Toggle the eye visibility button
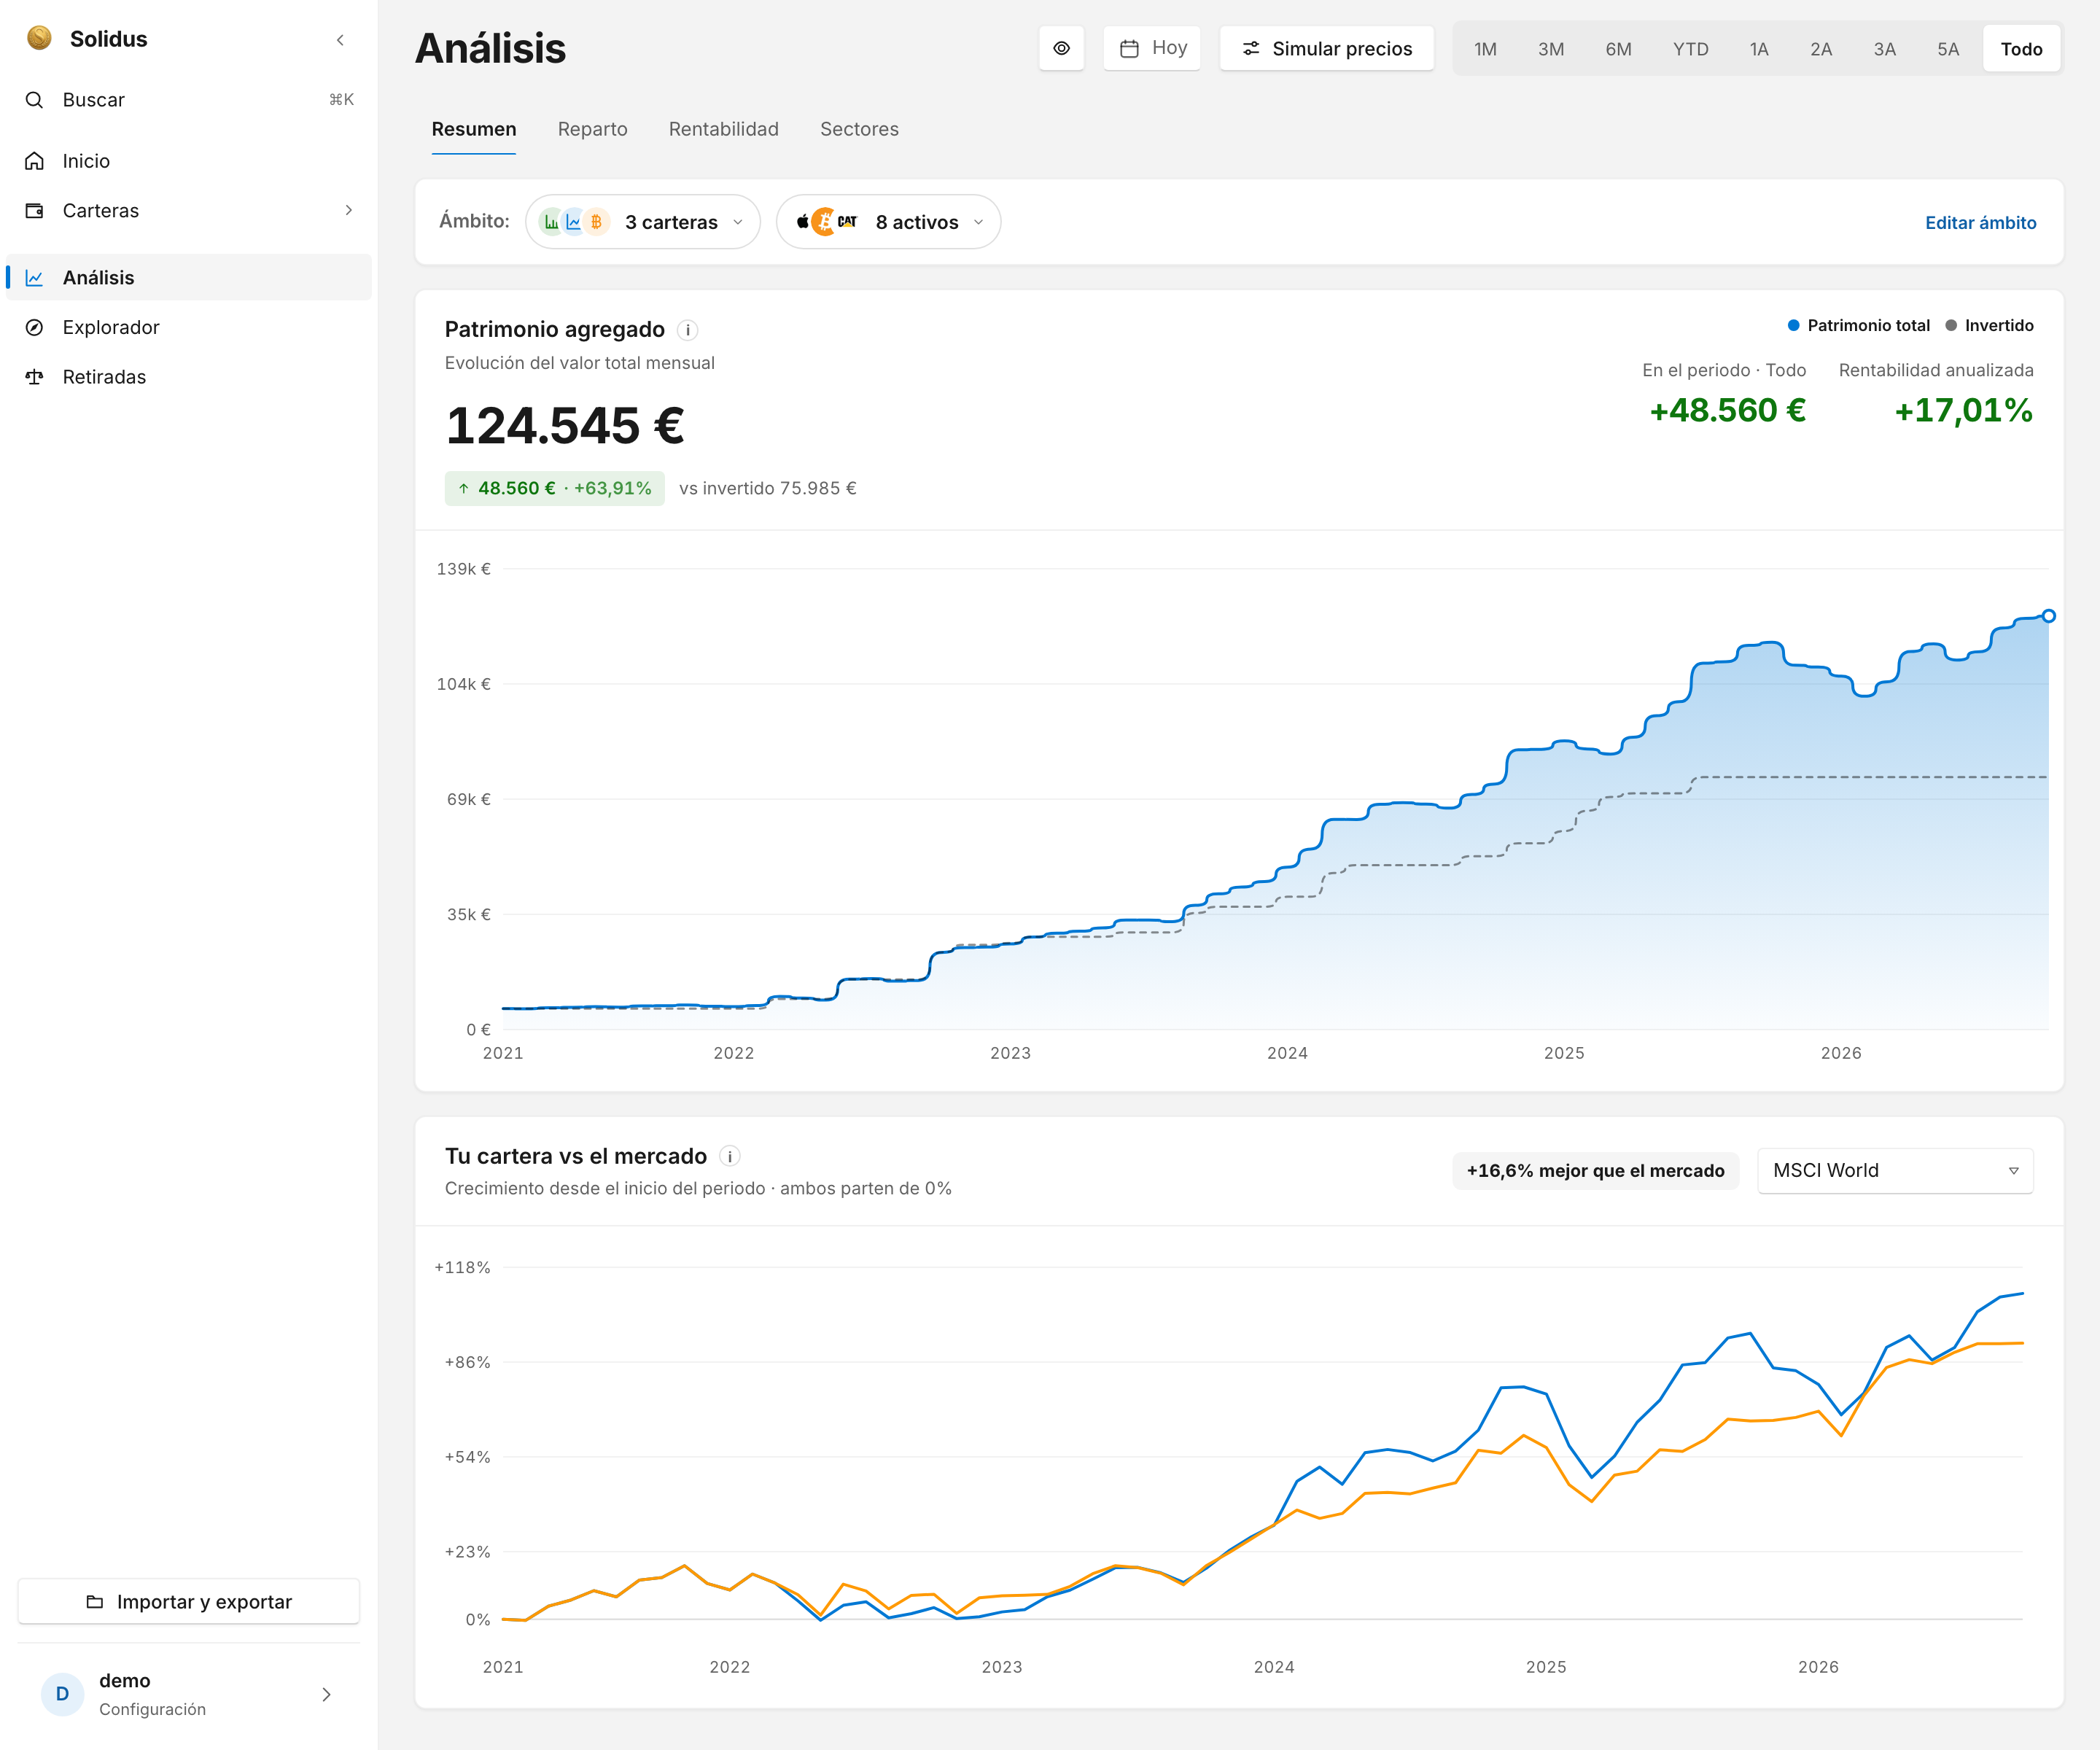This screenshot has width=2100, height=1750. [x=1061, y=48]
